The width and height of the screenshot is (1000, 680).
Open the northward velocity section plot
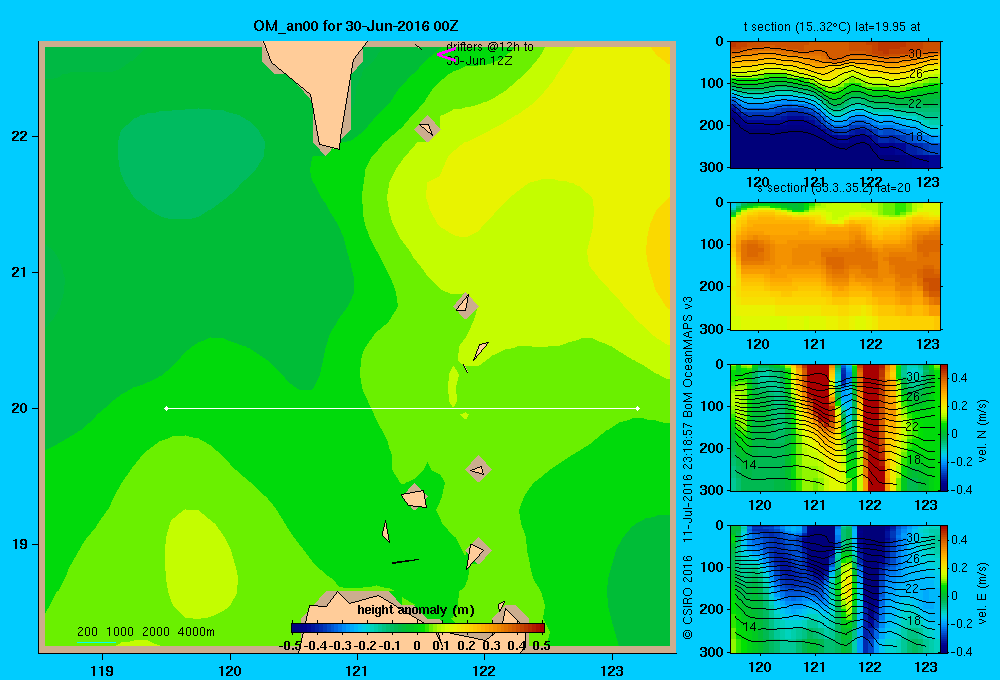[x=835, y=427]
